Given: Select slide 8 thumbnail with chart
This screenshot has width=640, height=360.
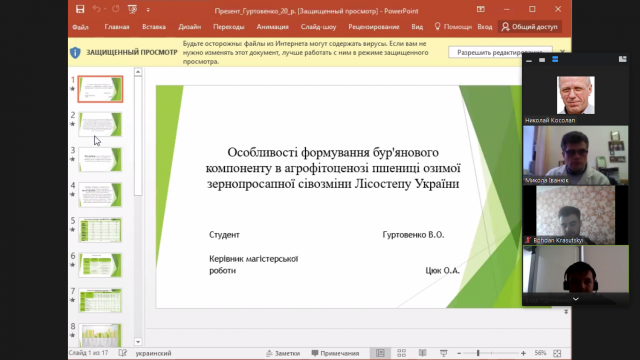Looking at the screenshot, I should click(100, 335).
